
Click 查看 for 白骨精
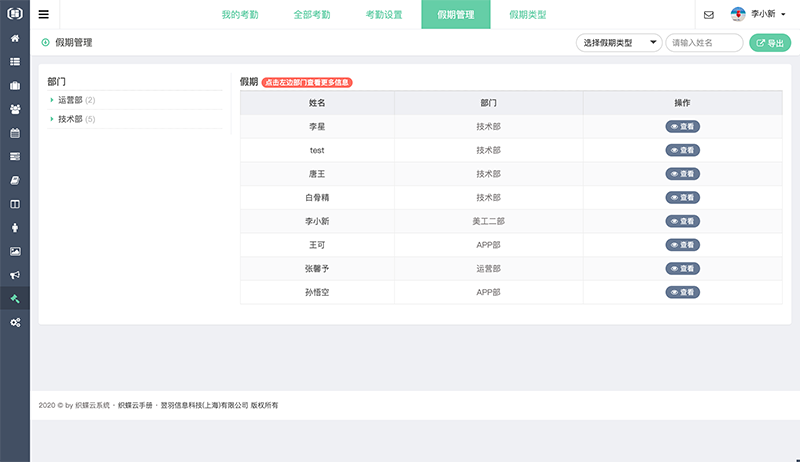tap(682, 197)
